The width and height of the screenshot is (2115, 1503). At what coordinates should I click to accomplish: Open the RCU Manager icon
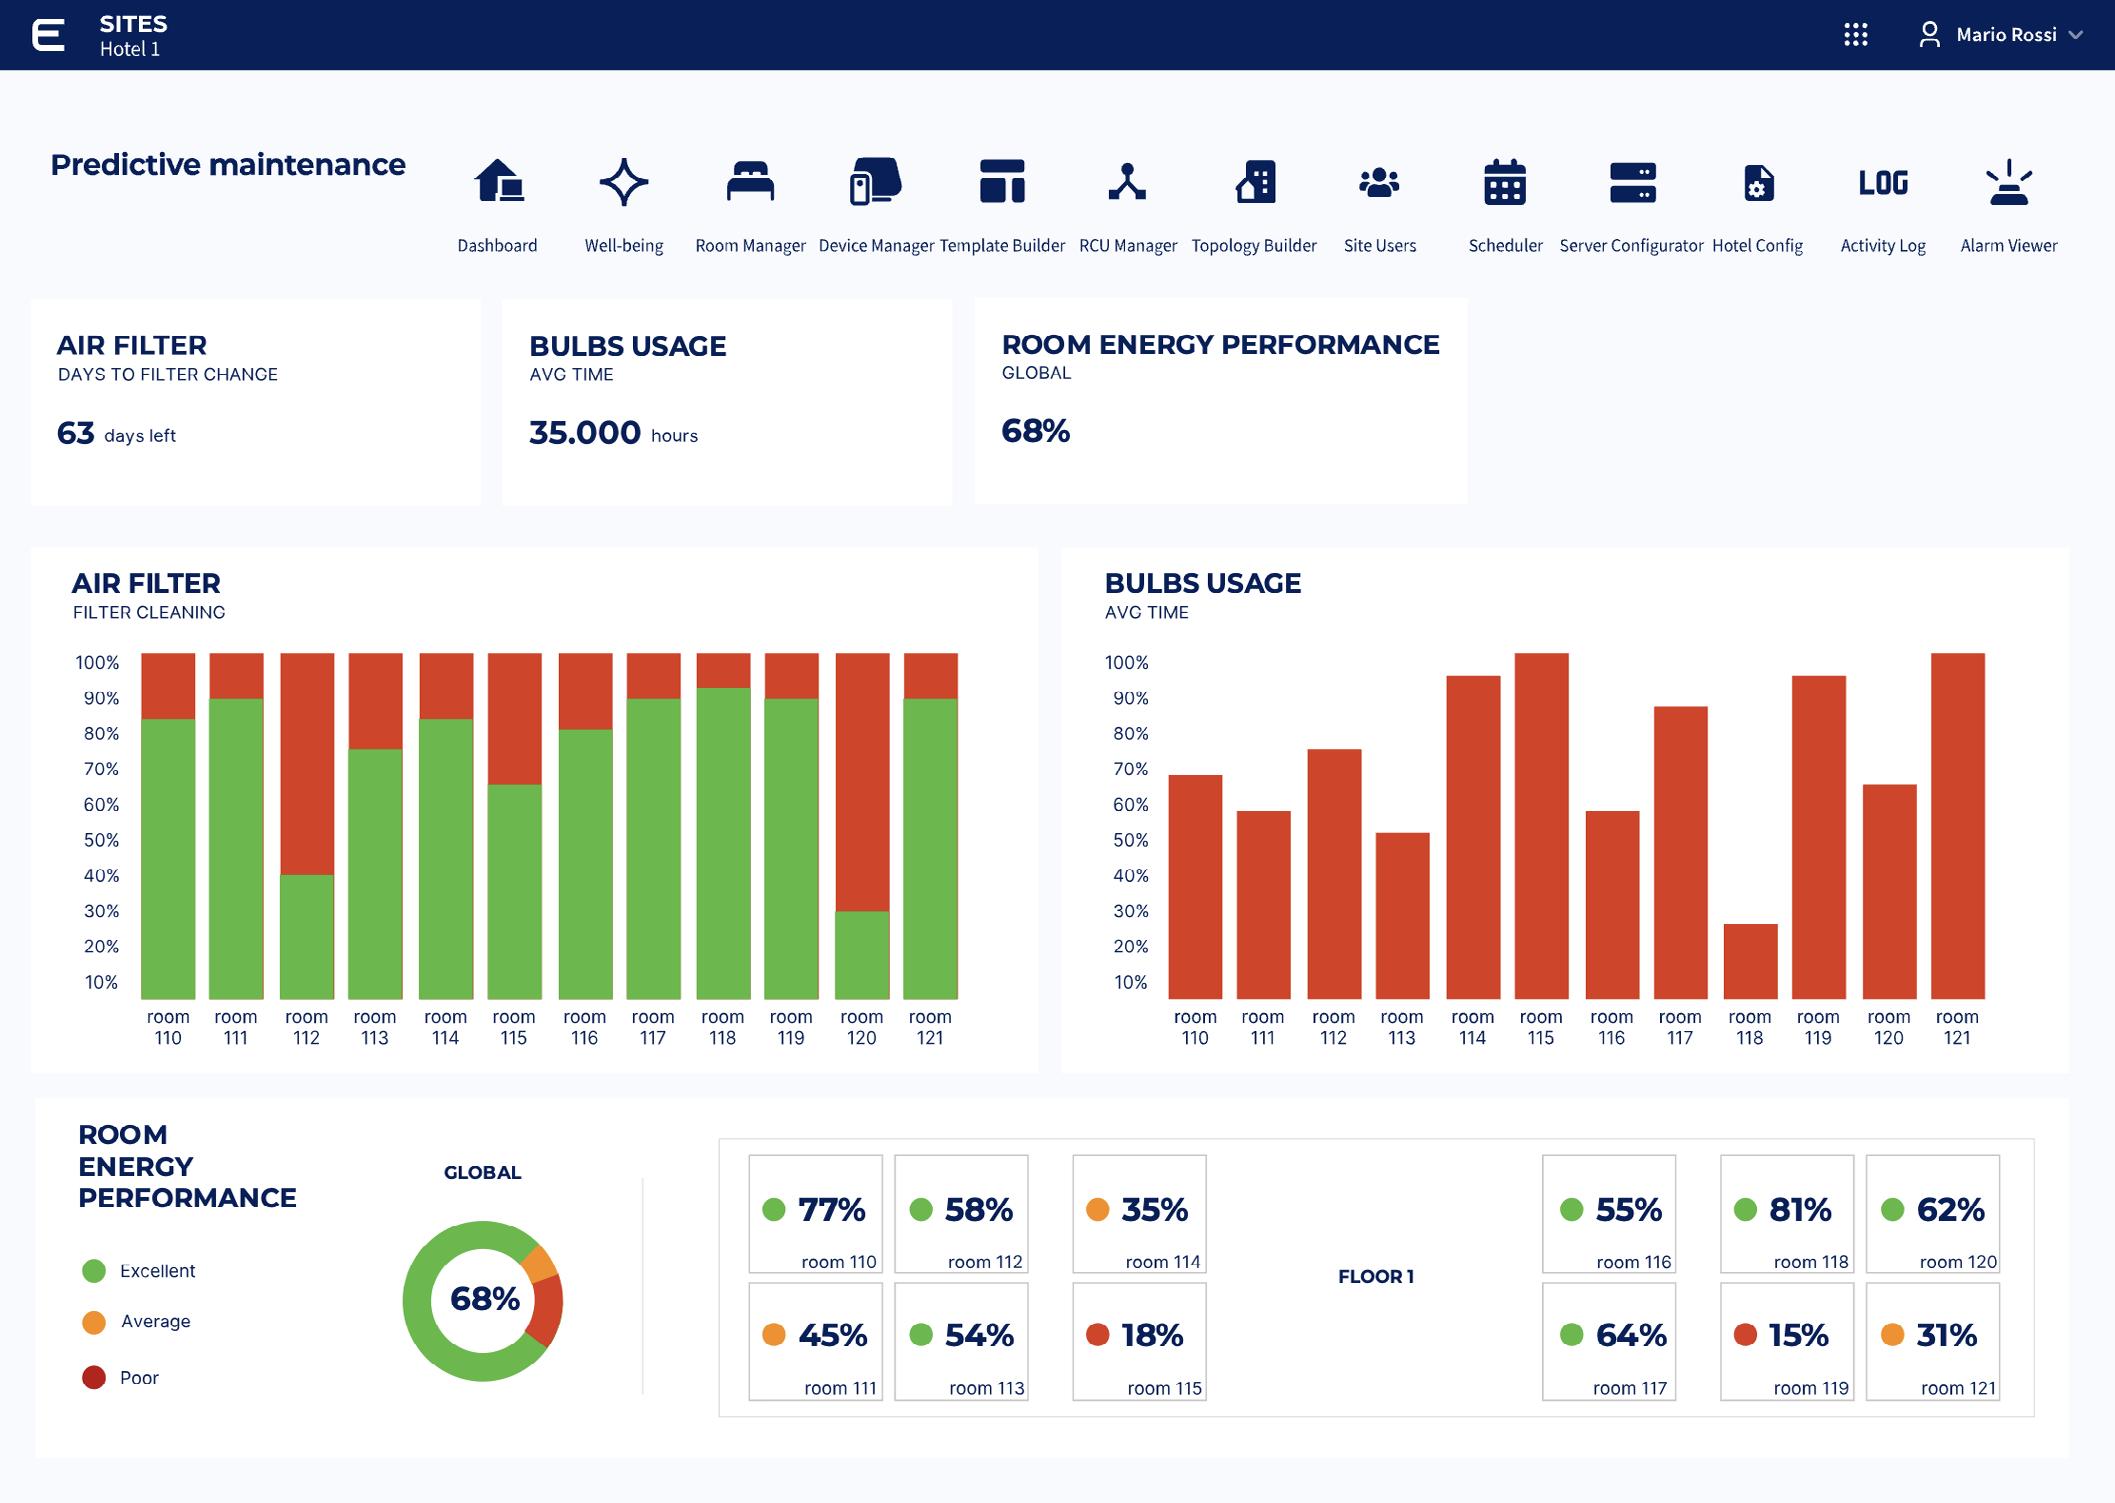tap(1128, 182)
